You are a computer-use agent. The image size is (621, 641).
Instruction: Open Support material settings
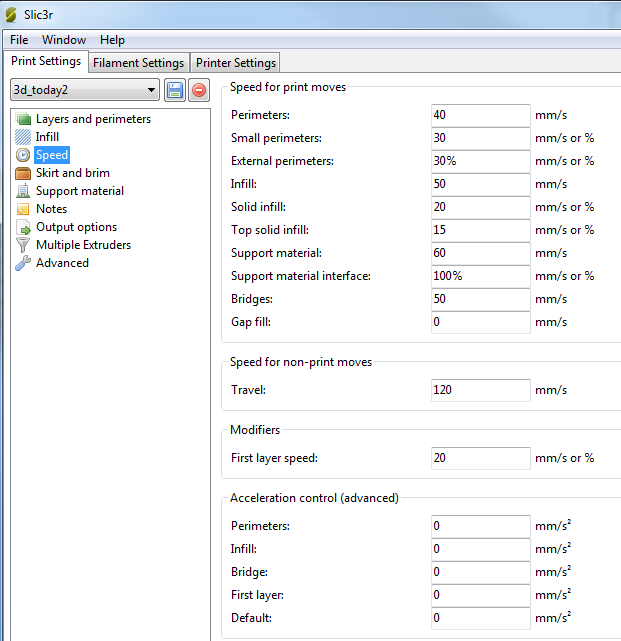[80, 191]
